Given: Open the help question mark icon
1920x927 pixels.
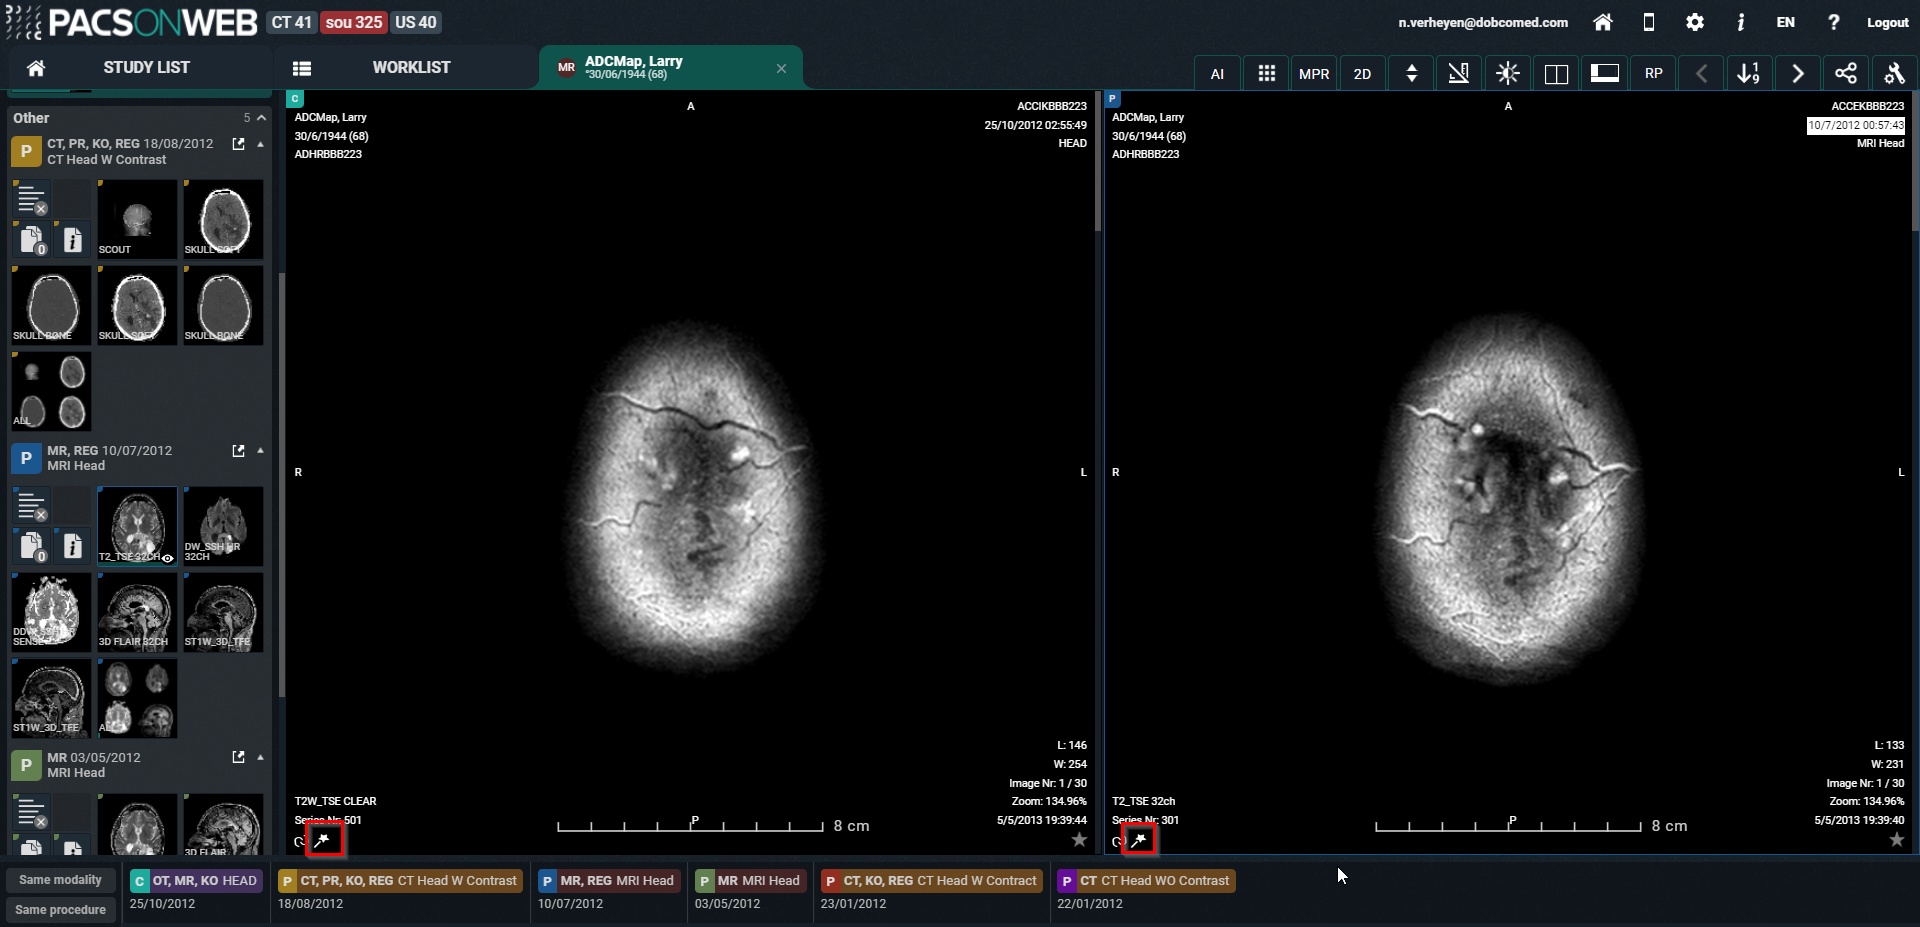Looking at the screenshot, I should [1833, 22].
